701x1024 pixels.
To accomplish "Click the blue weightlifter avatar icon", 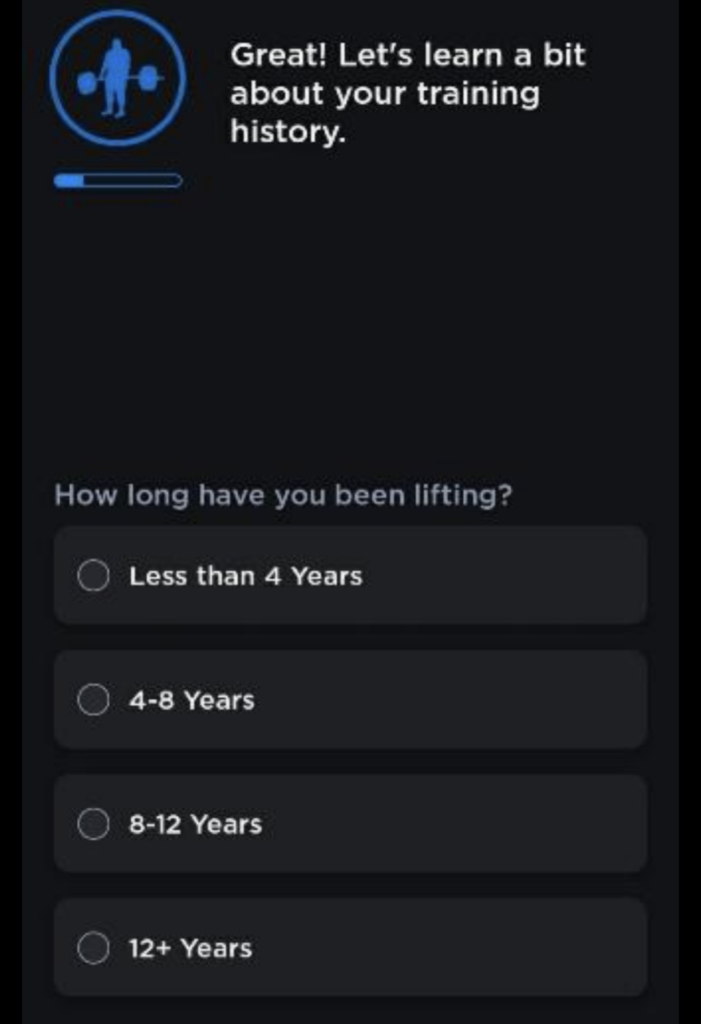I will (x=117, y=78).
